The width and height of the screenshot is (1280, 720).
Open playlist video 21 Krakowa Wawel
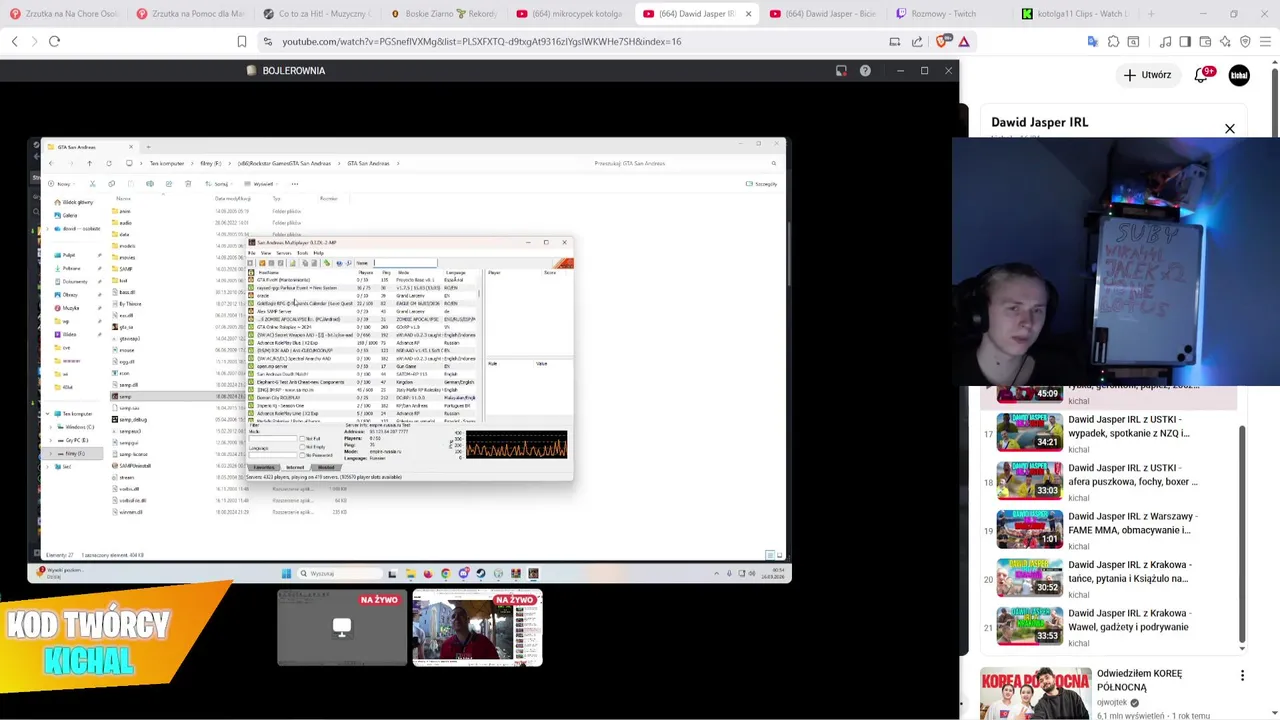pos(1110,627)
